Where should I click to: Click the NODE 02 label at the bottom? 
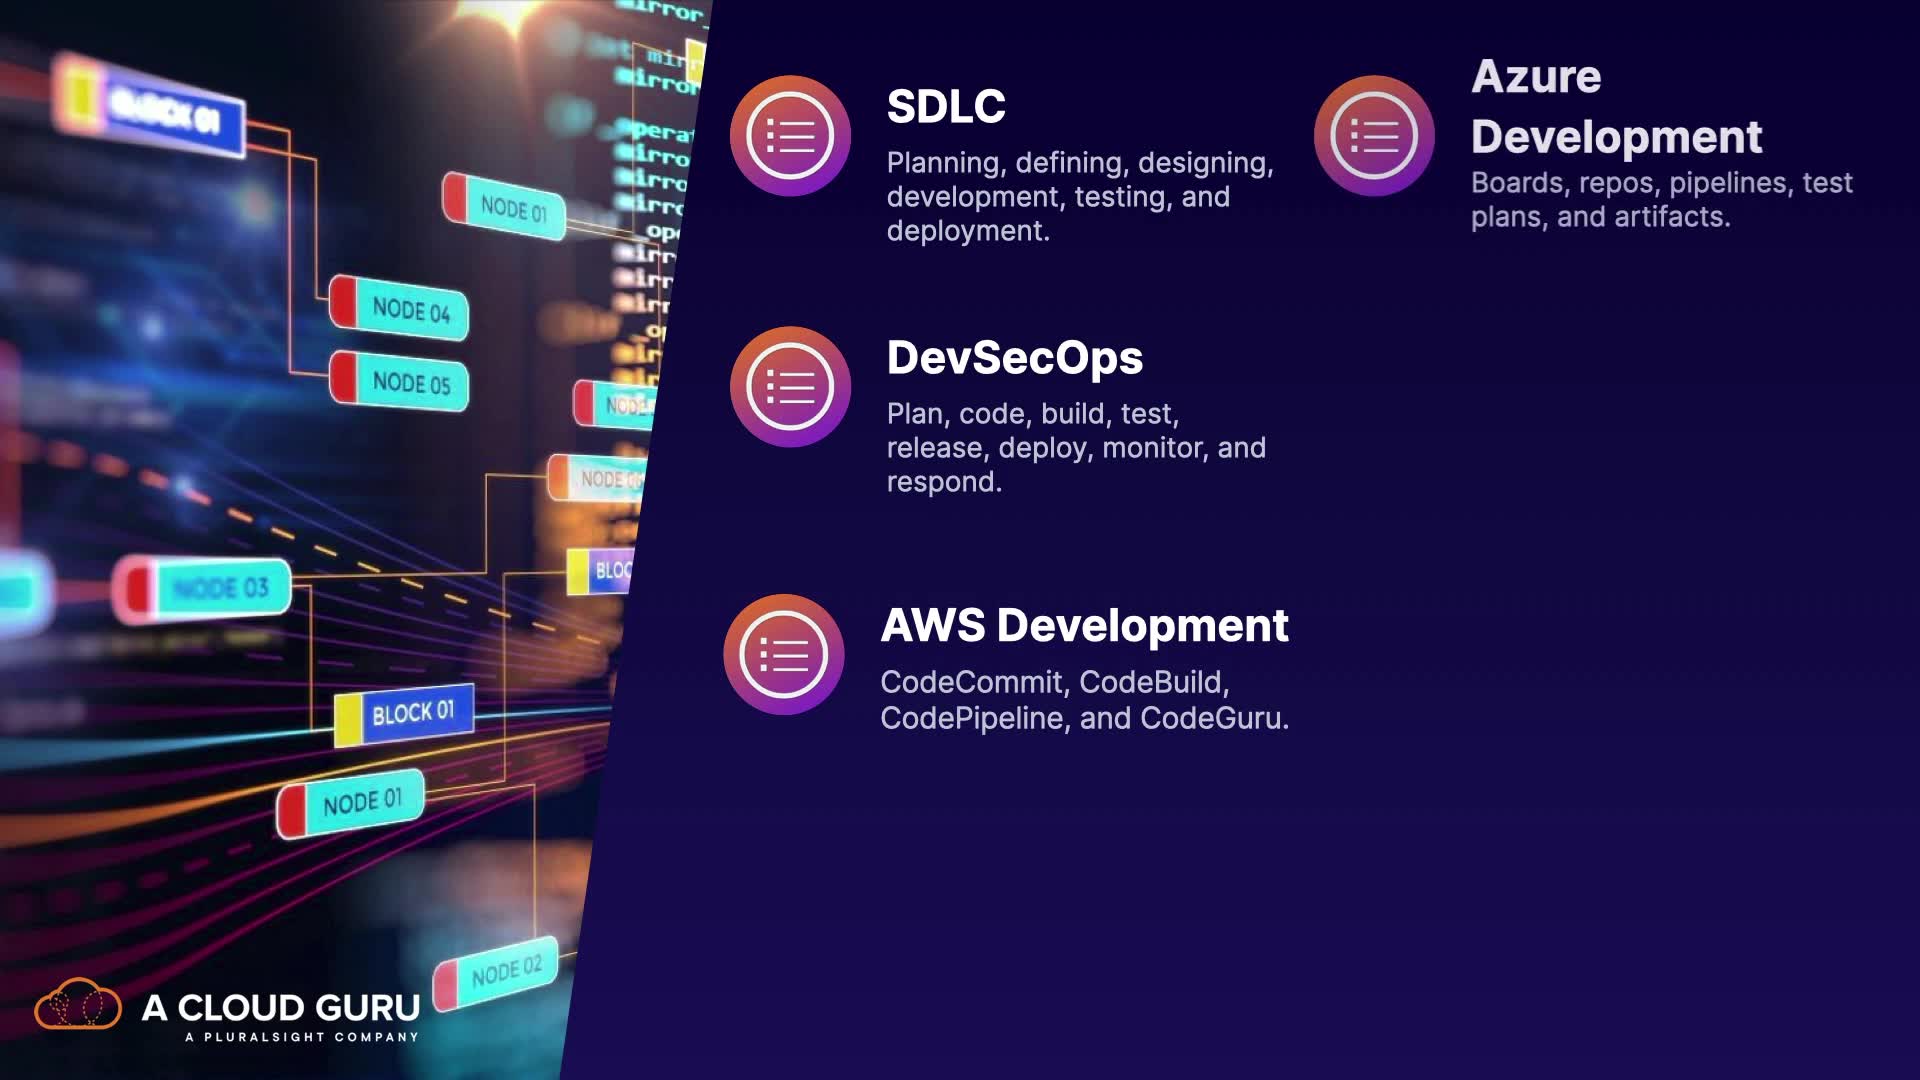click(x=505, y=971)
